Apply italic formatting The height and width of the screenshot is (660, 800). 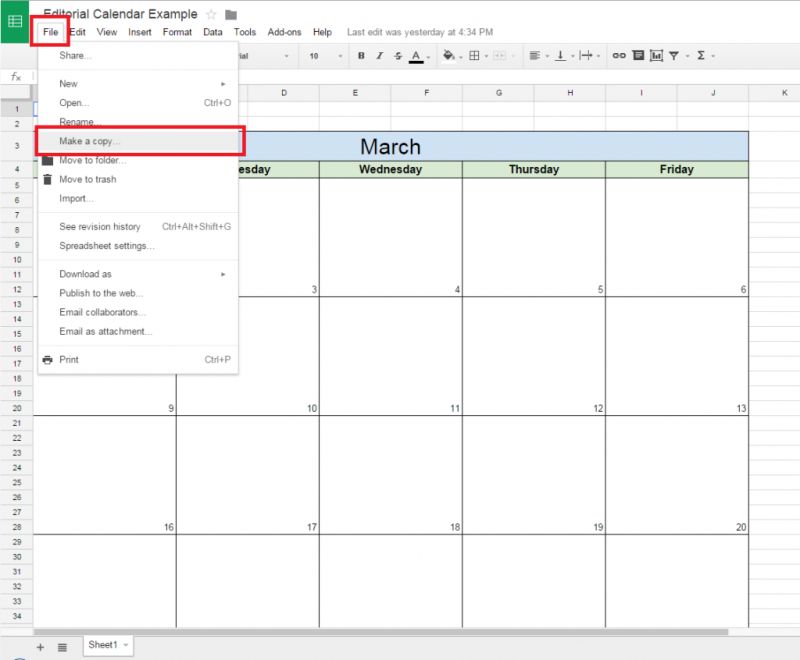tap(379, 56)
